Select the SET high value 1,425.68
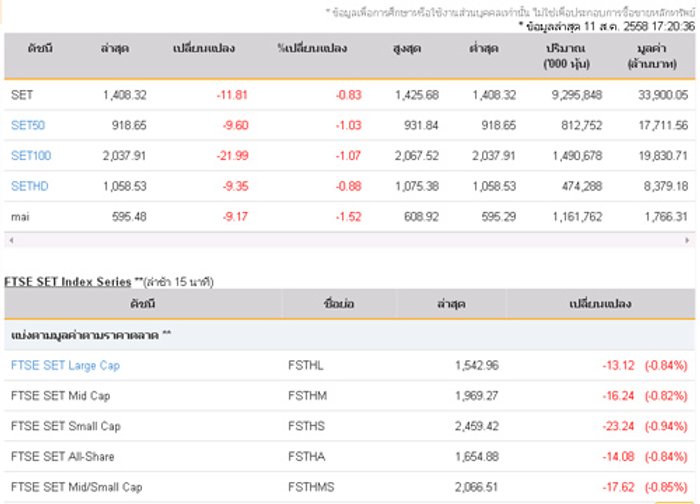The height and width of the screenshot is (504, 700). 417,95
